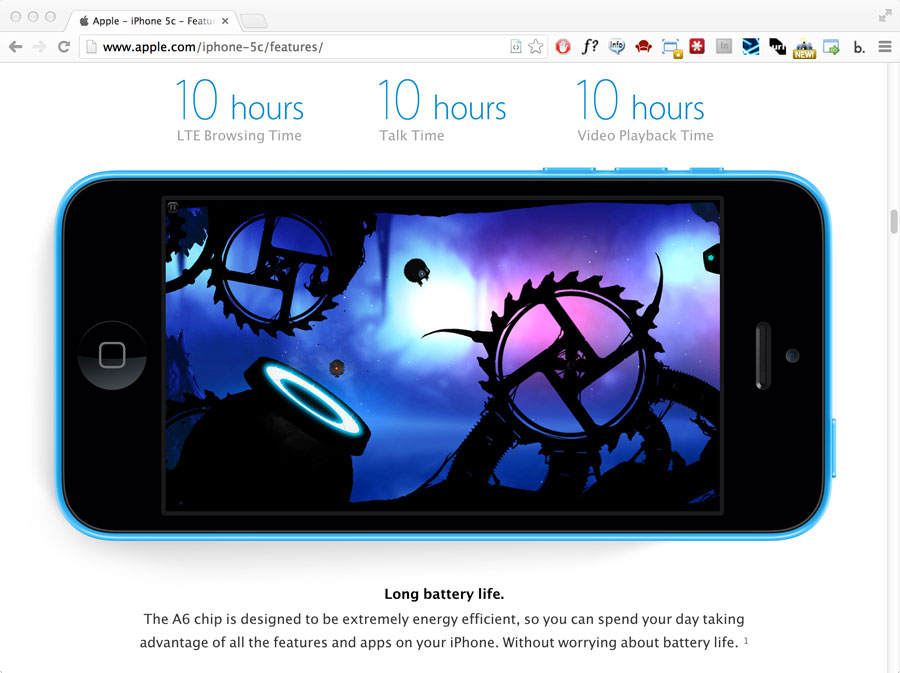This screenshot has height=673, width=900.
Task: Click the window with green arrow extension
Action: (x=831, y=47)
